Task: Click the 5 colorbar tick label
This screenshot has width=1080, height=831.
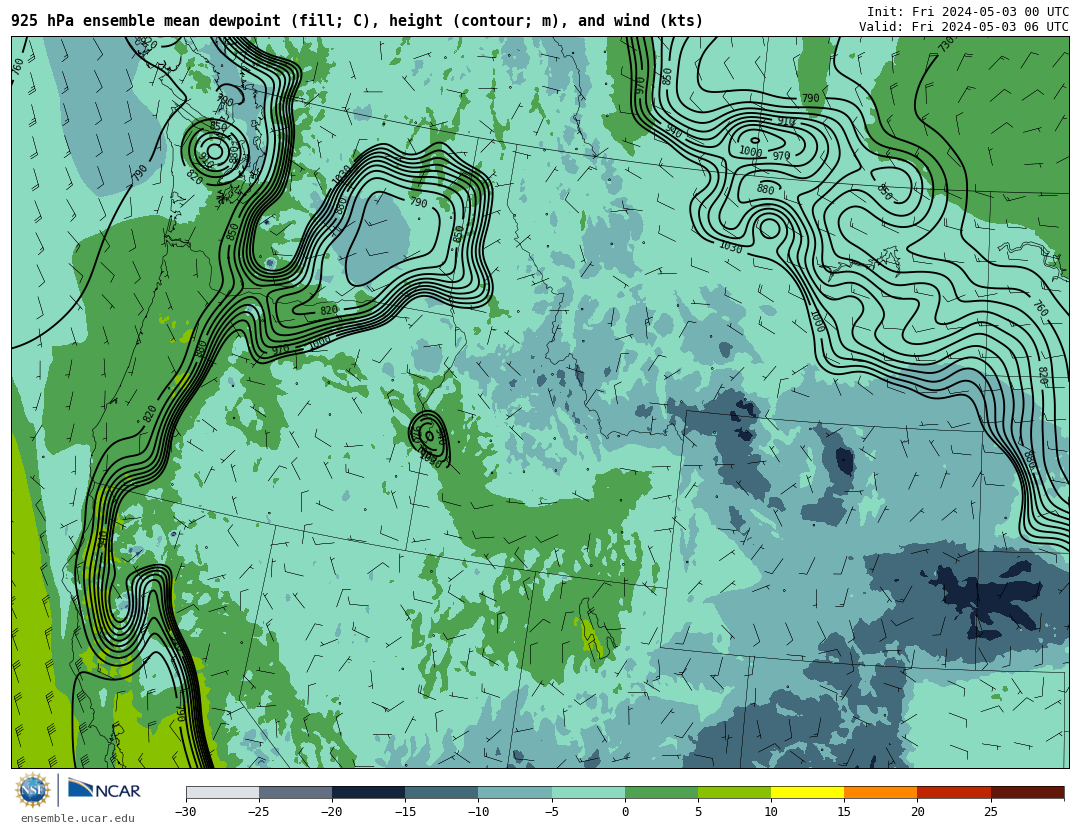Action: [698, 812]
